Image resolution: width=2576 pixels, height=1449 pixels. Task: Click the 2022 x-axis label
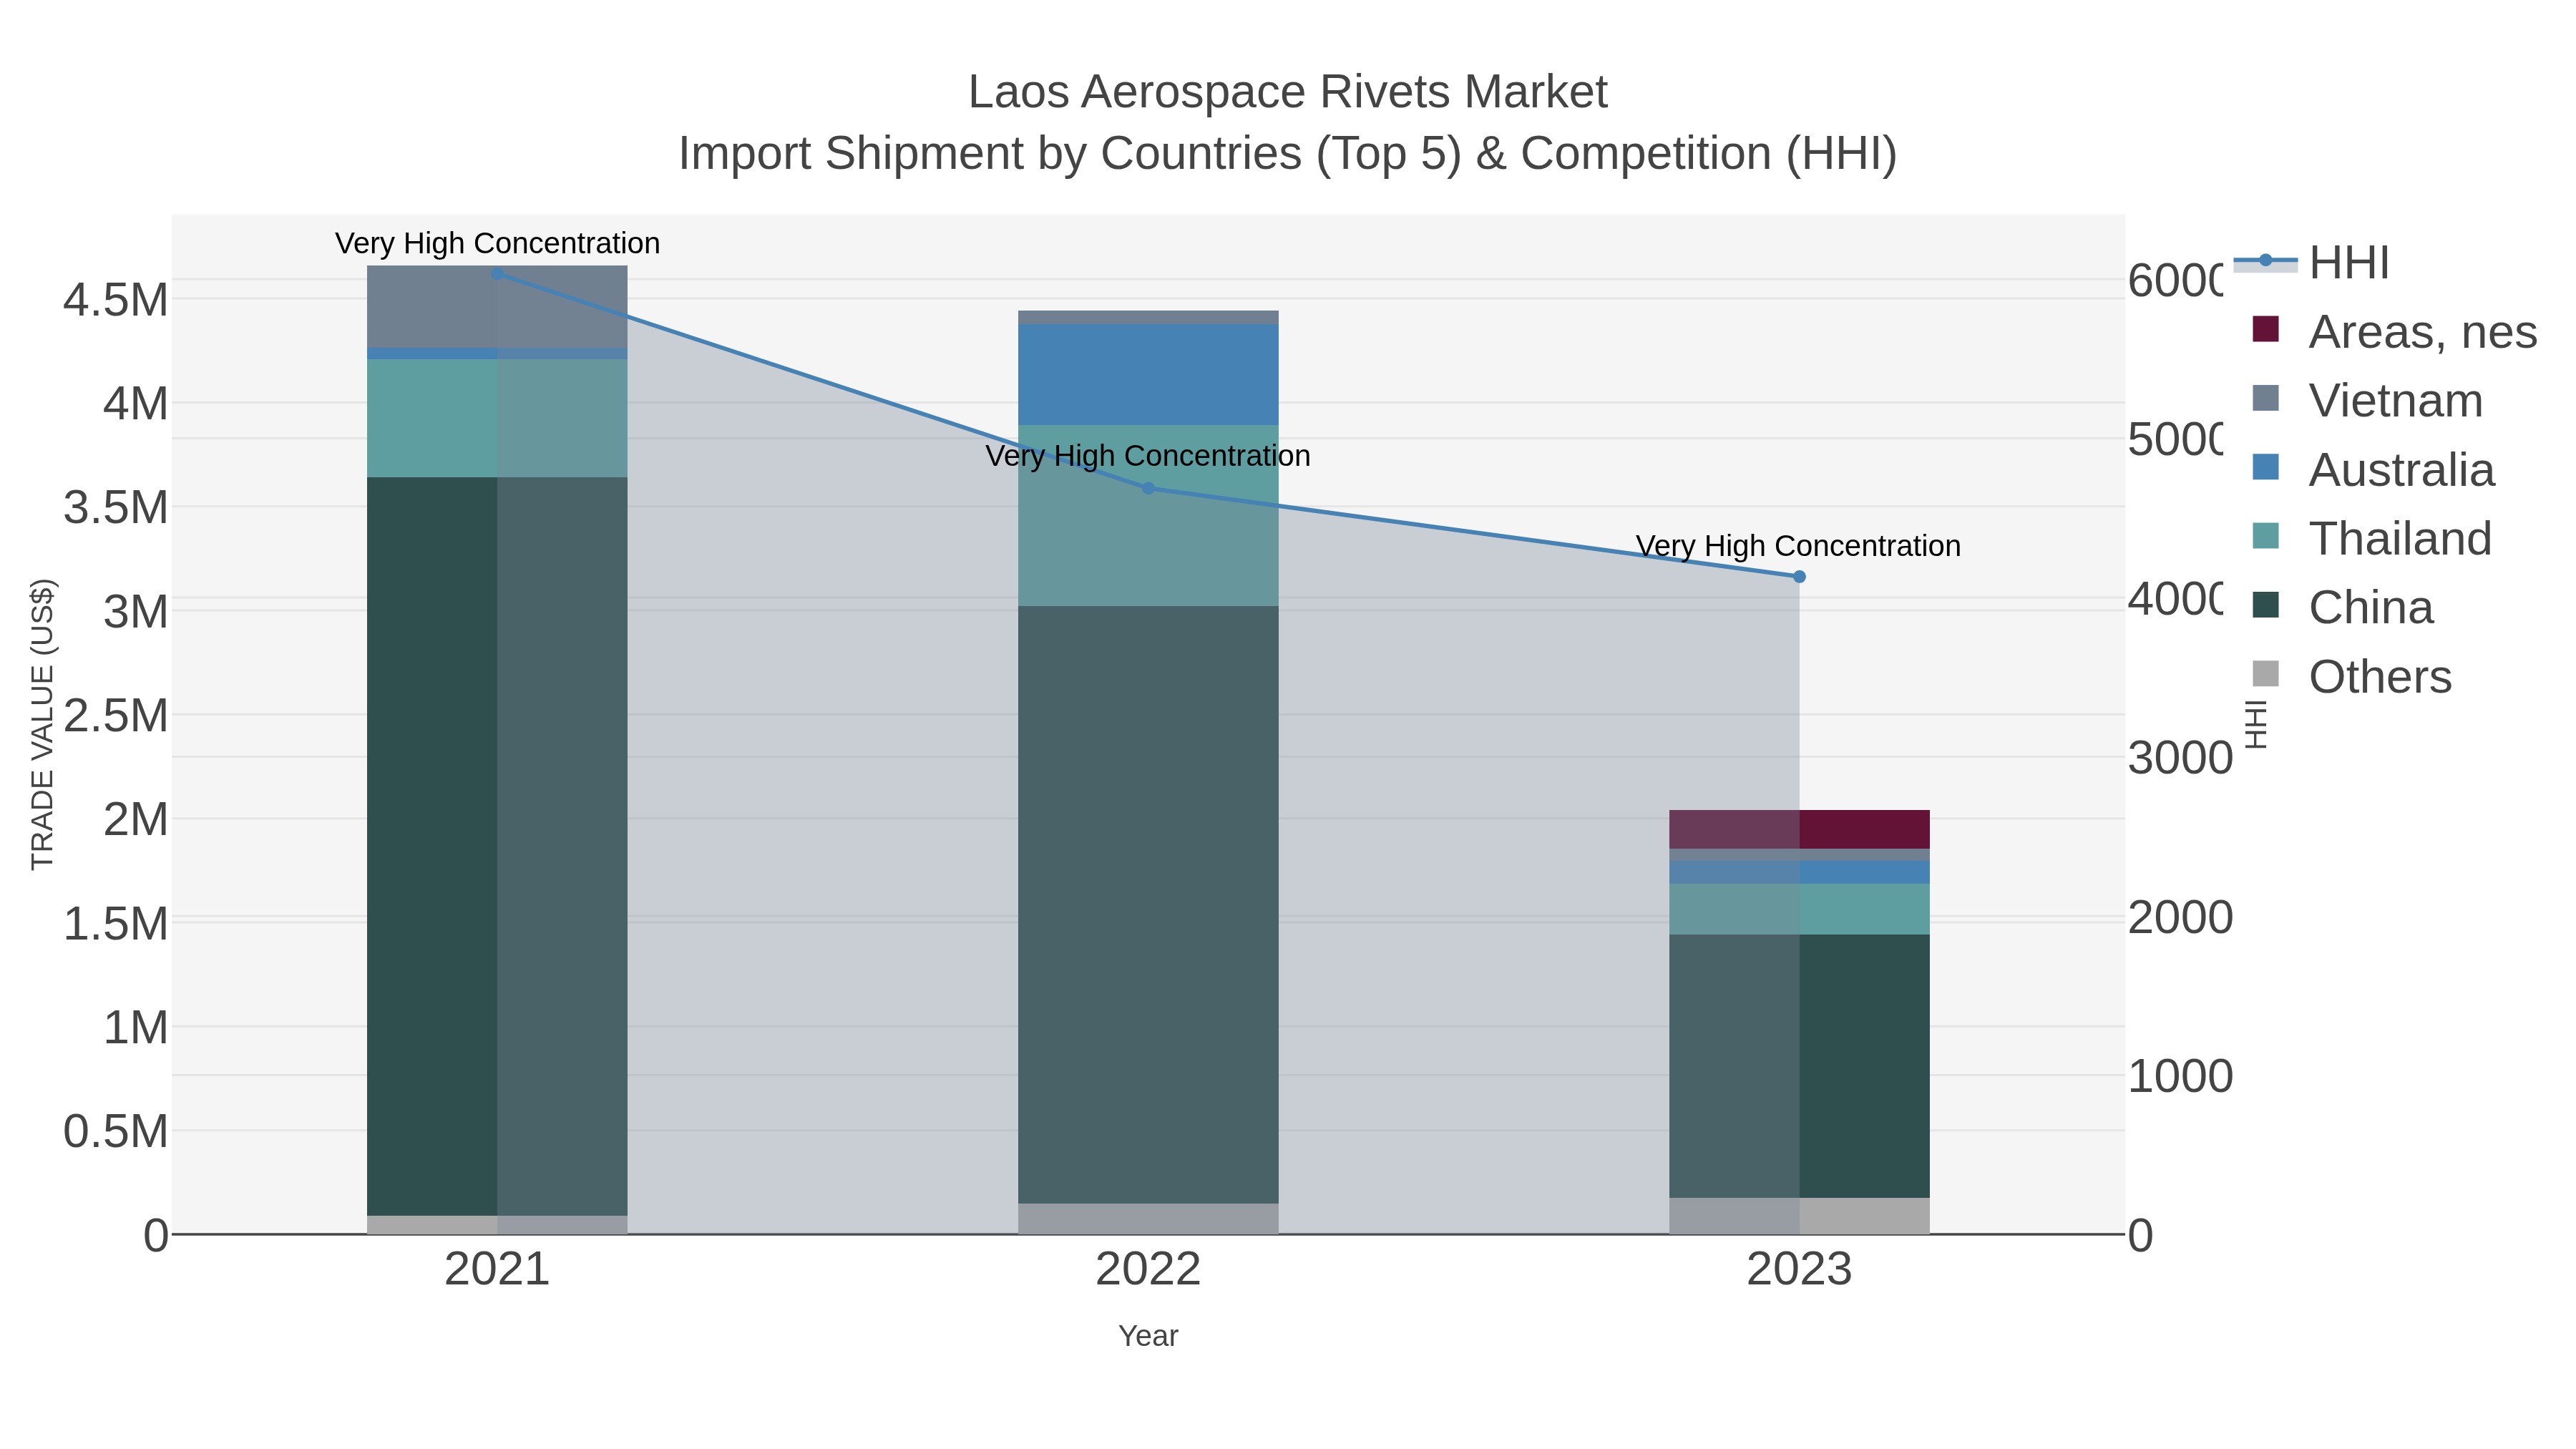[x=1148, y=1269]
